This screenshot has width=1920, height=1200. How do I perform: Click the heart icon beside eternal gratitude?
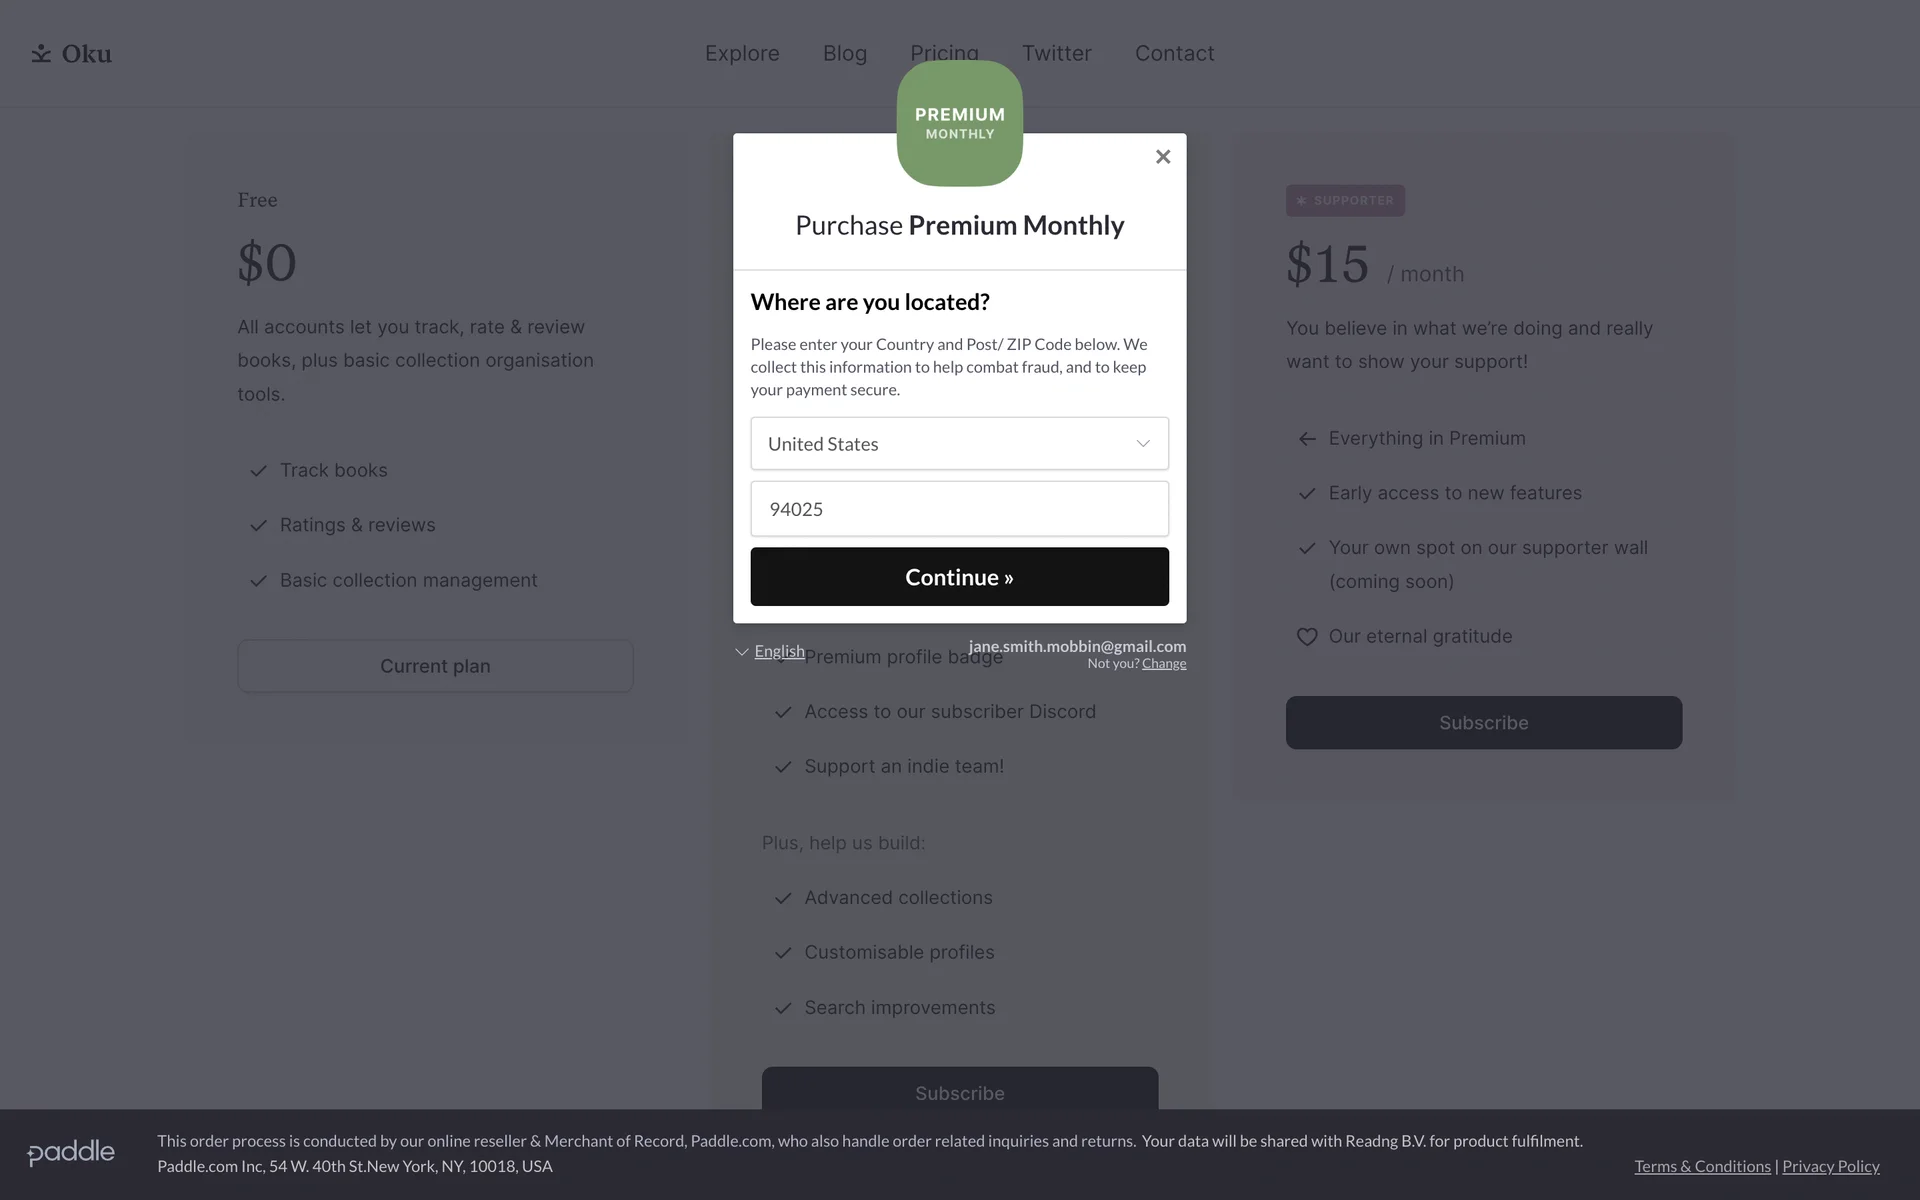click(x=1306, y=637)
